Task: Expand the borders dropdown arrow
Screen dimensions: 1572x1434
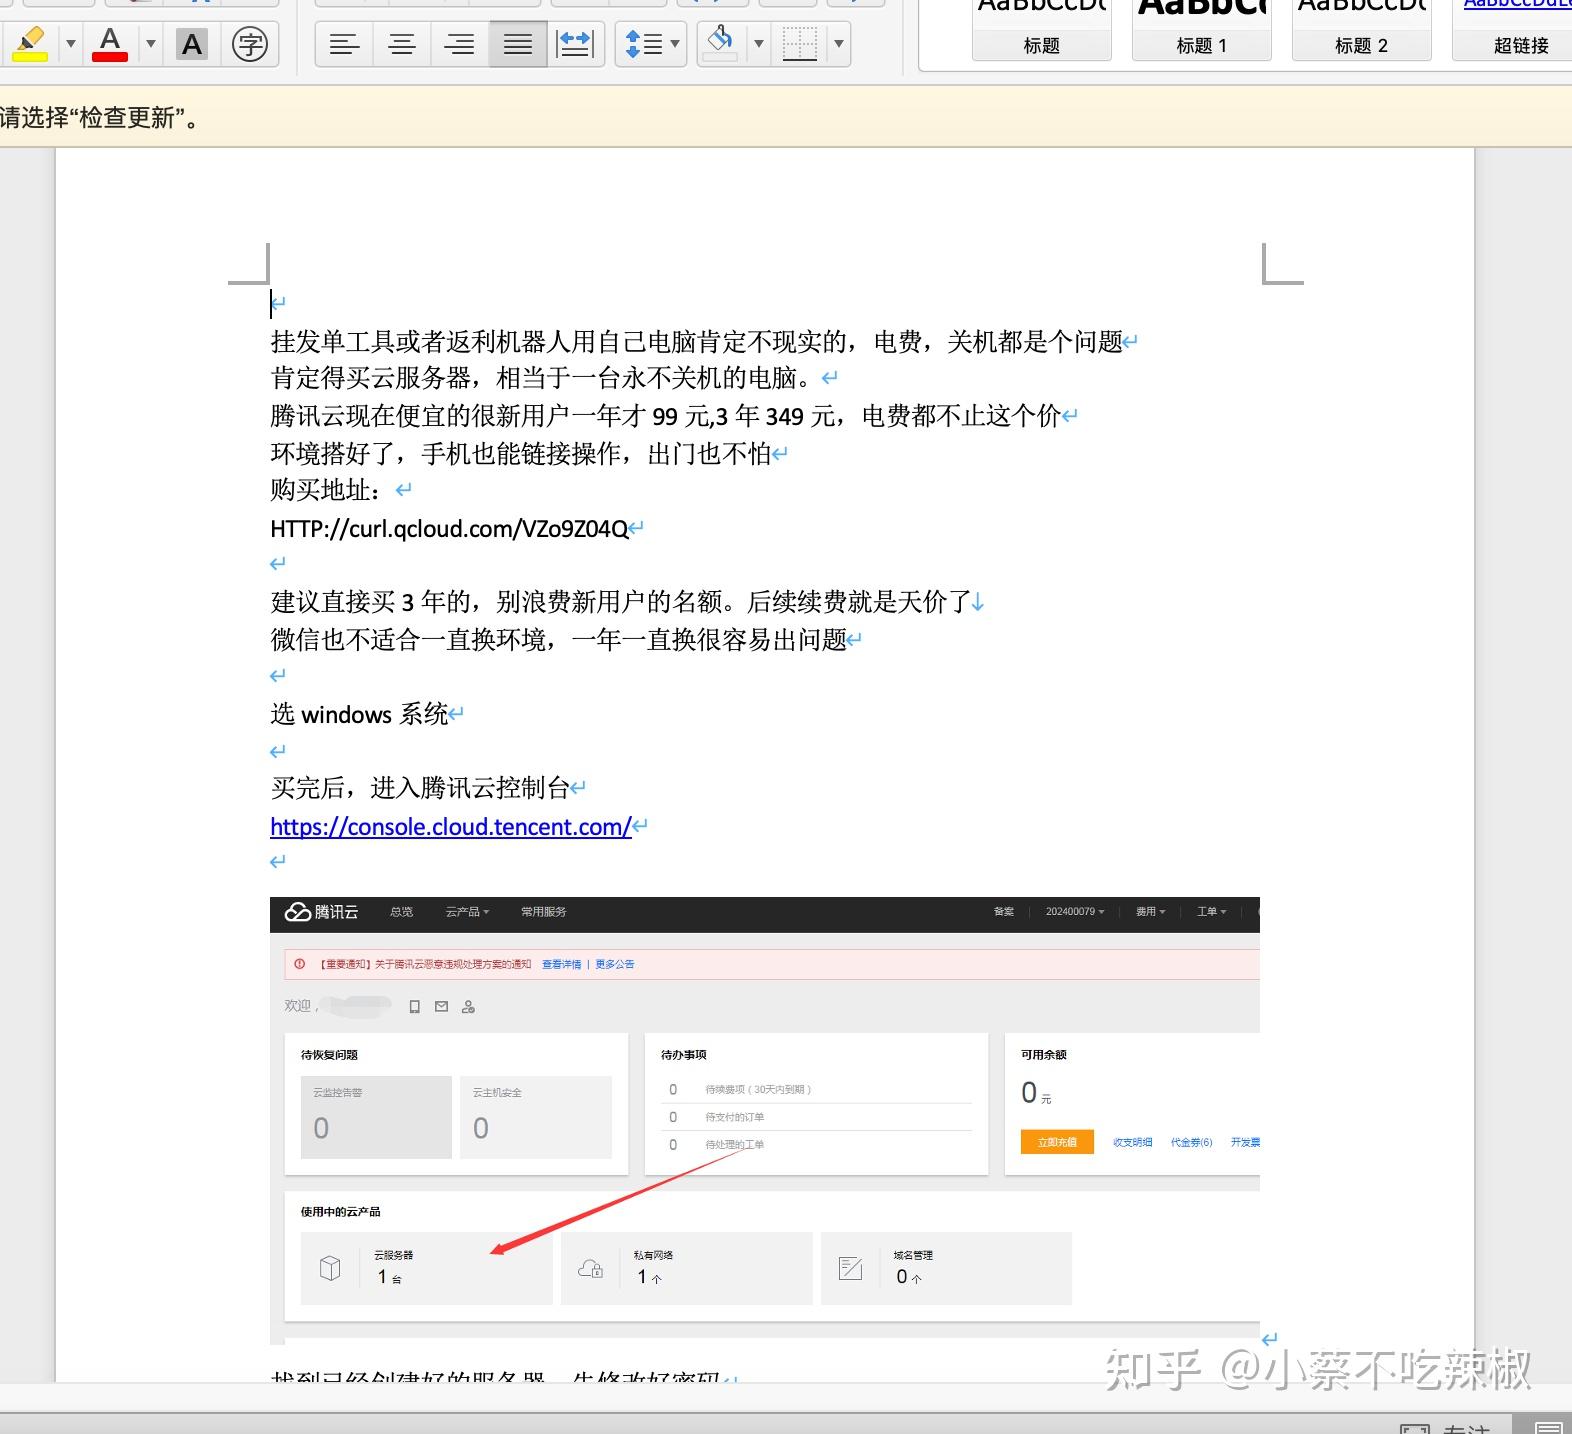Action: click(x=839, y=44)
